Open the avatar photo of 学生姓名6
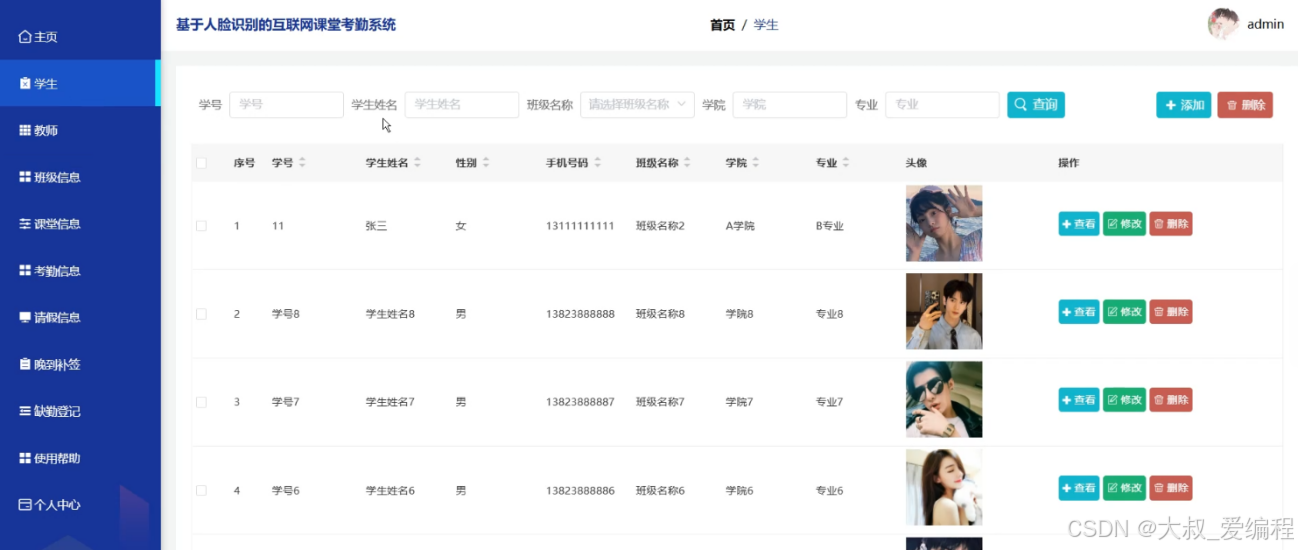The height and width of the screenshot is (550, 1298). (x=944, y=488)
